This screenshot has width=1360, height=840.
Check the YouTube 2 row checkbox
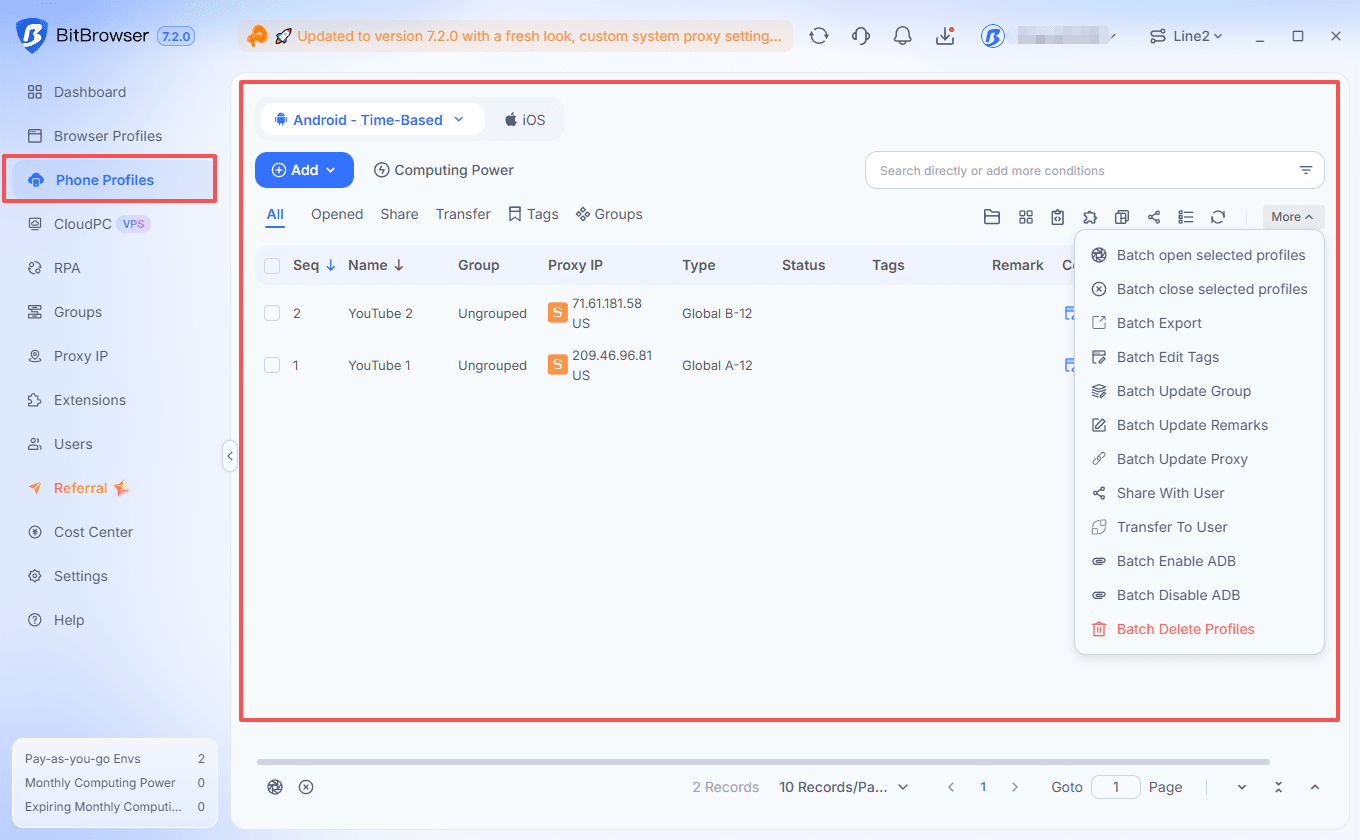[272, 313]
